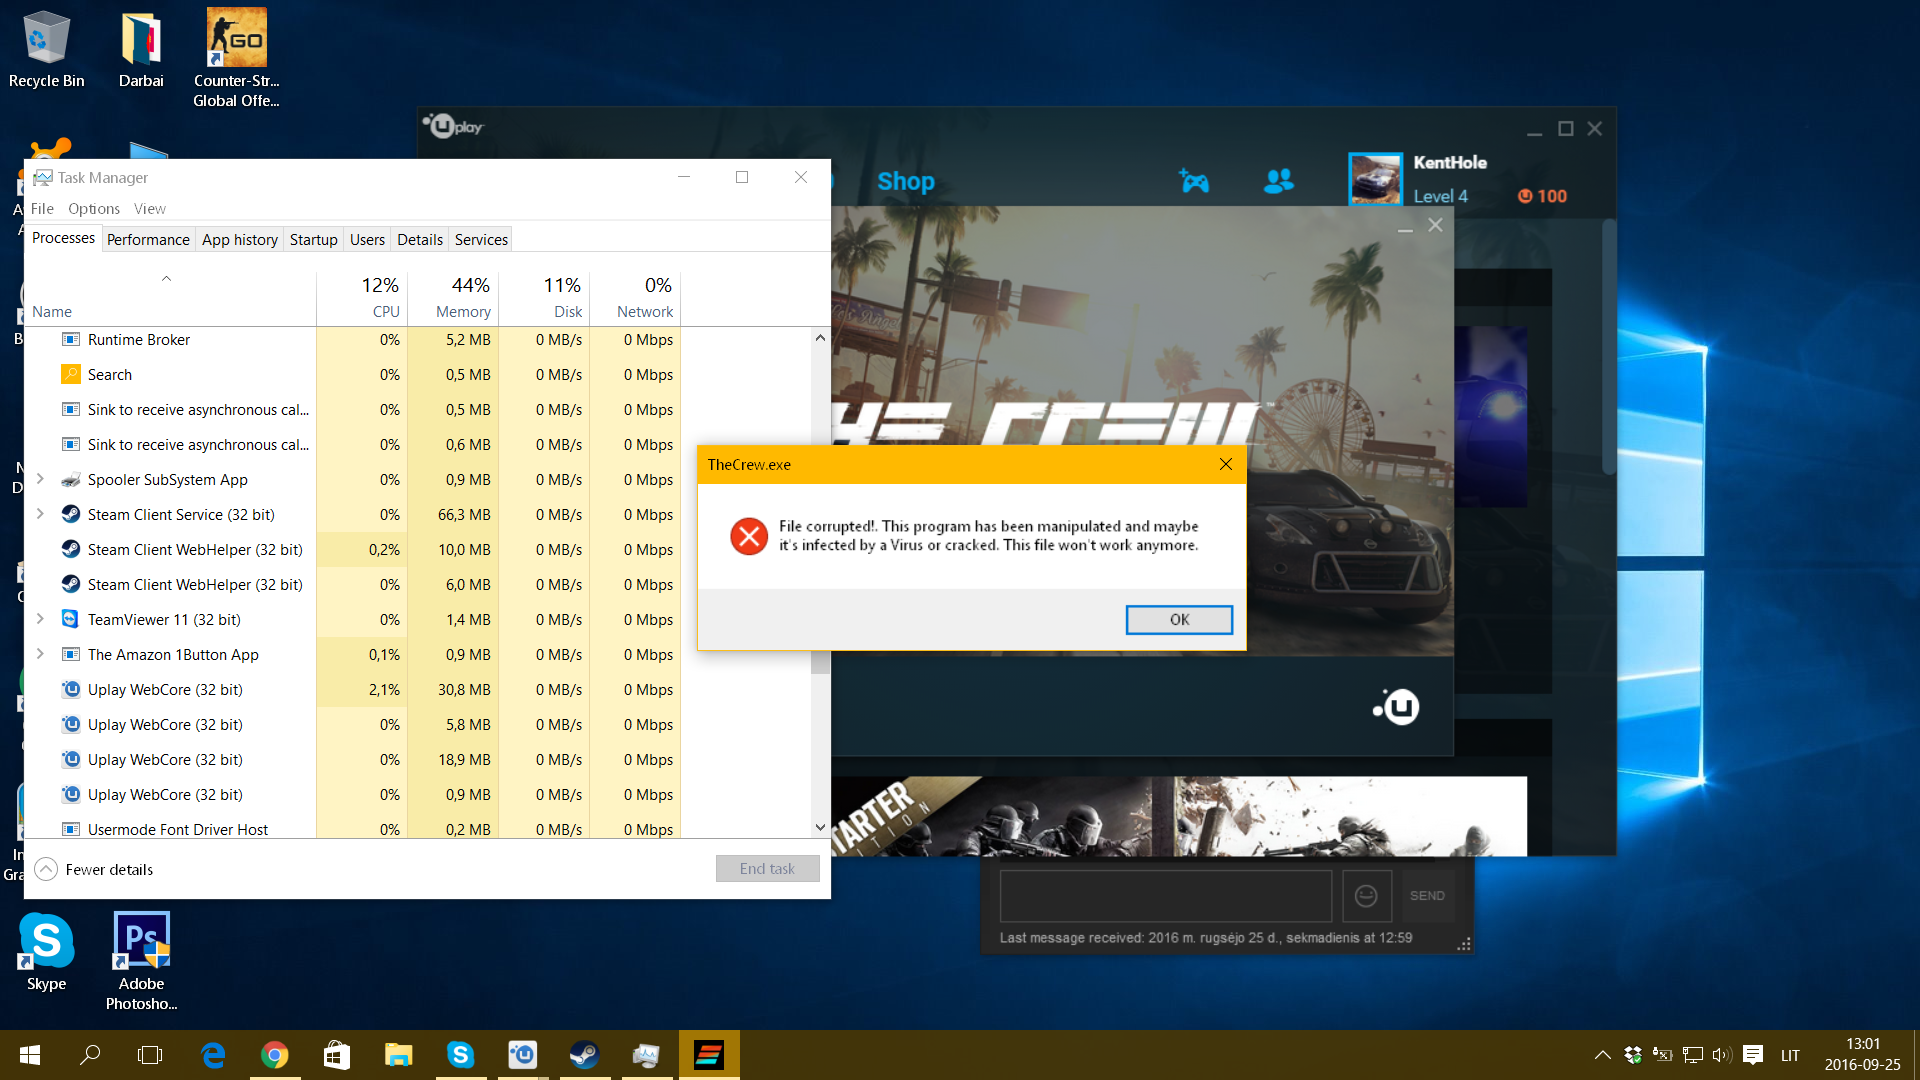This screenshot has width=1920, height=1080.
Task: Click sort arrow above Name column
Action: coord(167,279)
